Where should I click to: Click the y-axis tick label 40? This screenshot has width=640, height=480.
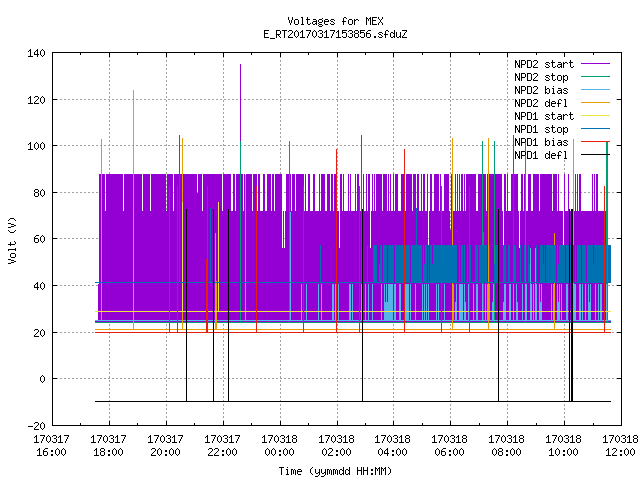point(39,286)
